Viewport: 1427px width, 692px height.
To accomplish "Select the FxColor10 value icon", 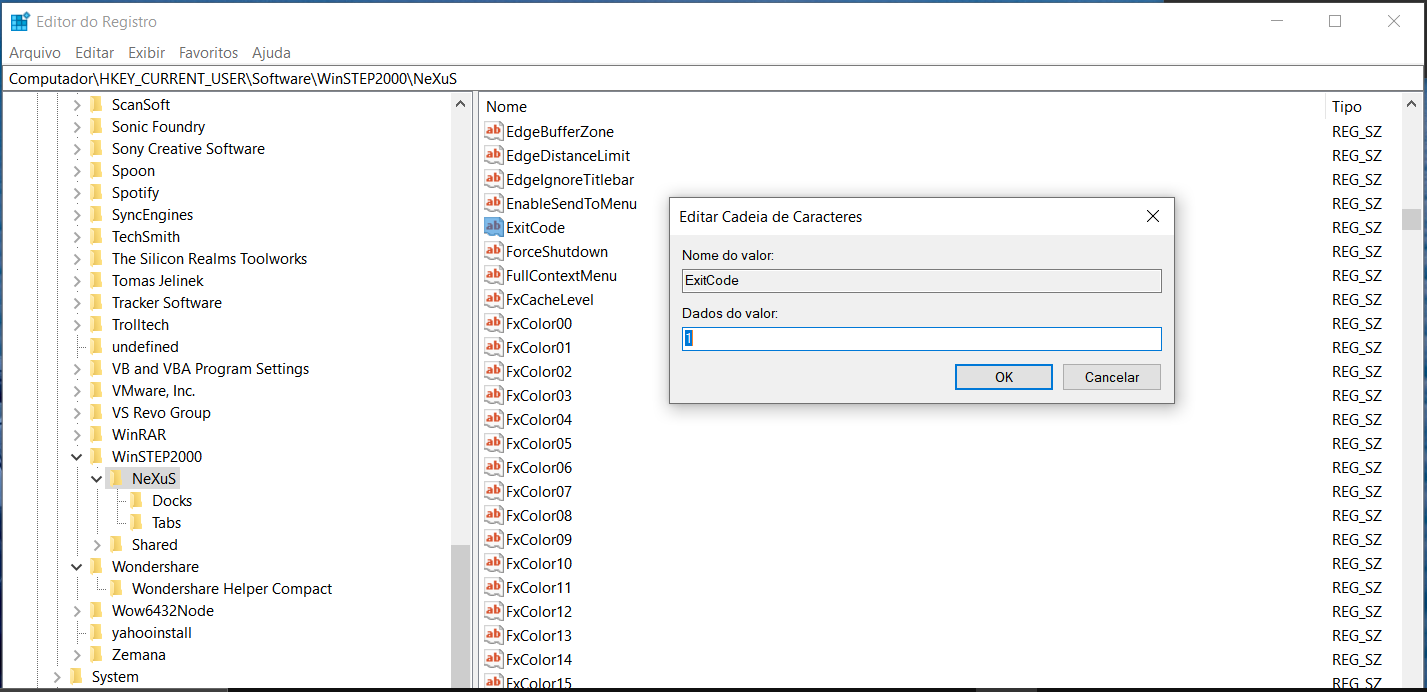I will pos(493,563).
